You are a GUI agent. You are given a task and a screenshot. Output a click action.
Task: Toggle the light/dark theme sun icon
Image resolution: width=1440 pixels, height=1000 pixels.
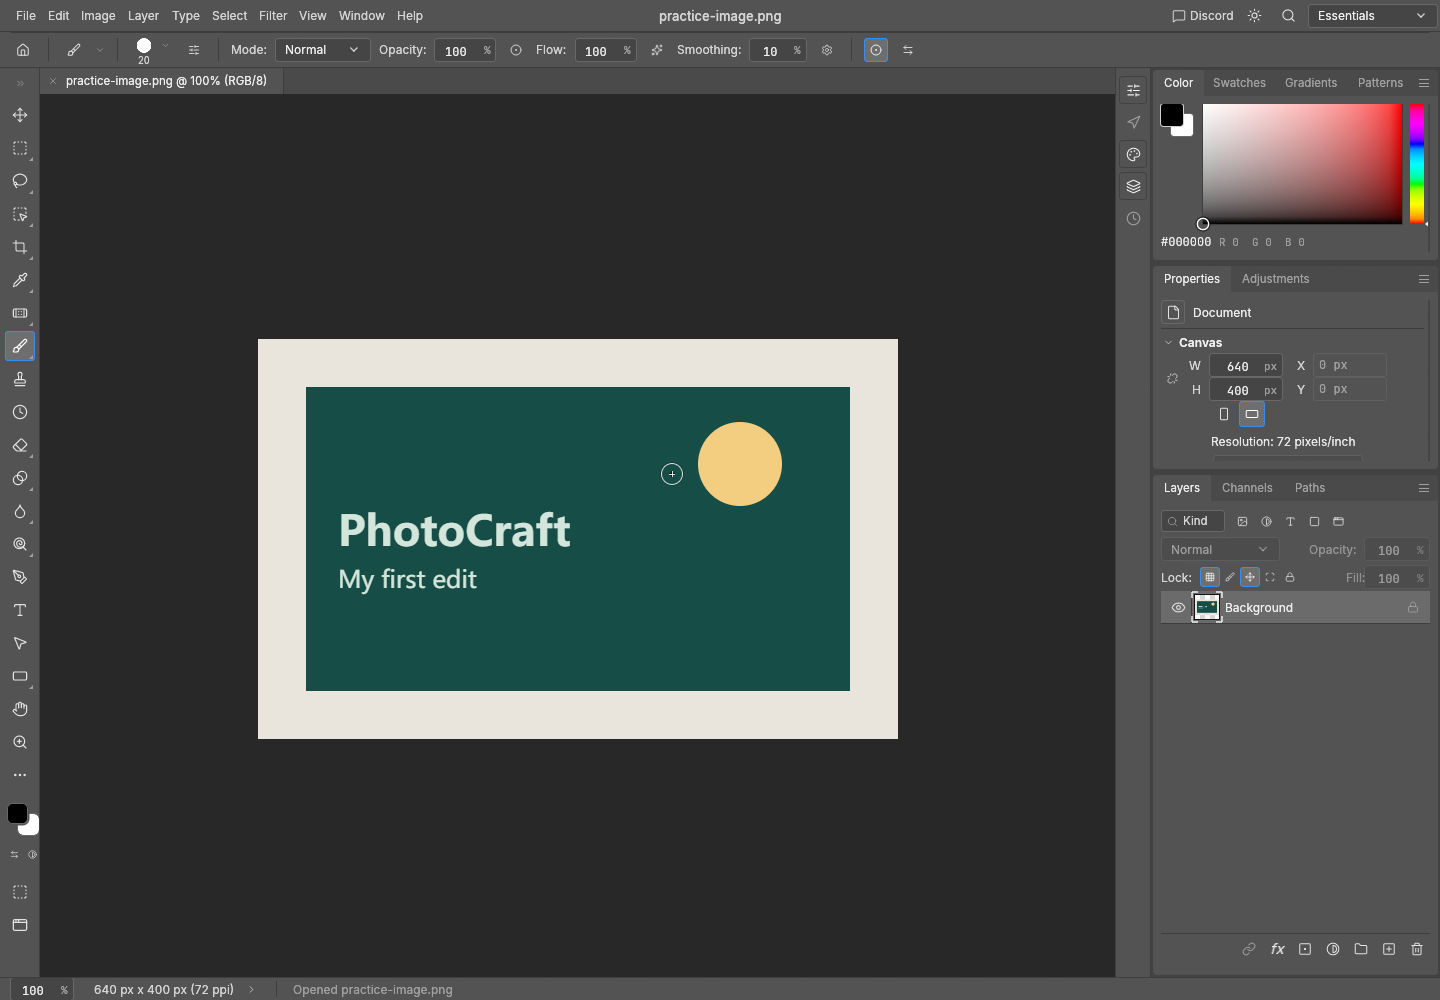pyautogui.click(x=1255, y=16)
